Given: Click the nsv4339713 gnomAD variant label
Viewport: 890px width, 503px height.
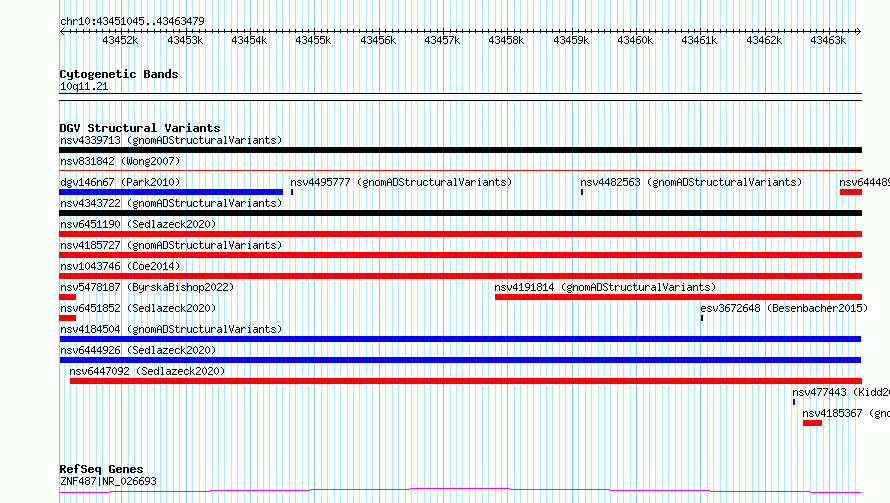Looking at the screenshot, I should pyautogui.click(x=171, y=140).
